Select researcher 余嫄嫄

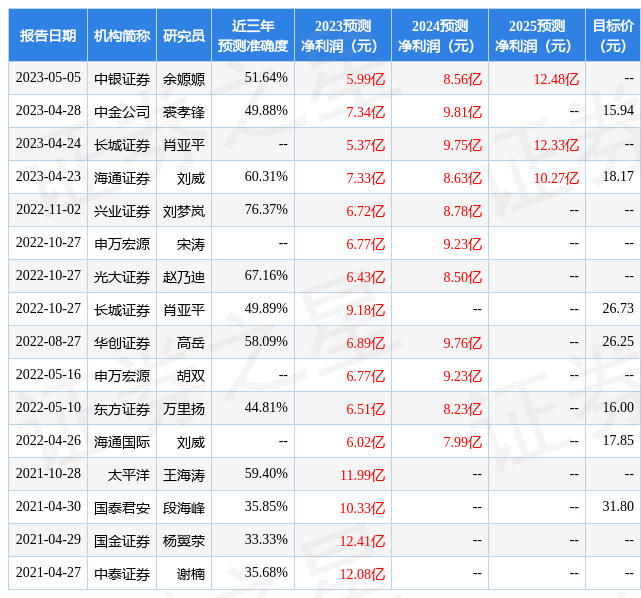pyautogui.click(x=183, y=78)
